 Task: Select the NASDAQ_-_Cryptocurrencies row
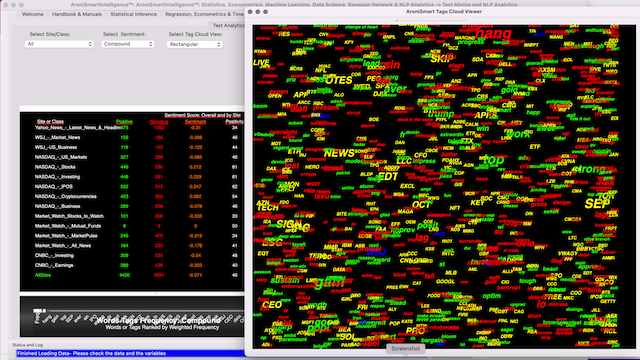click(132, 196)
